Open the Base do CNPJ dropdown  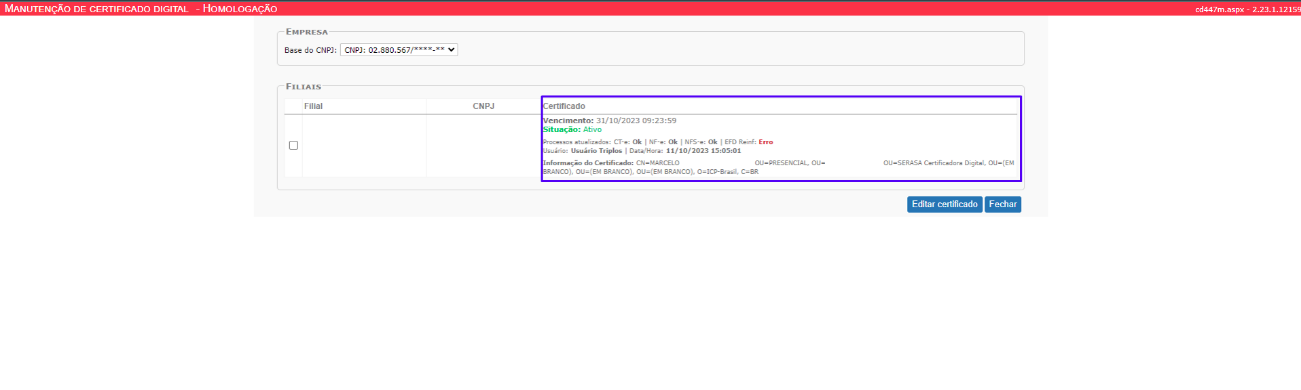coord(399,49)
